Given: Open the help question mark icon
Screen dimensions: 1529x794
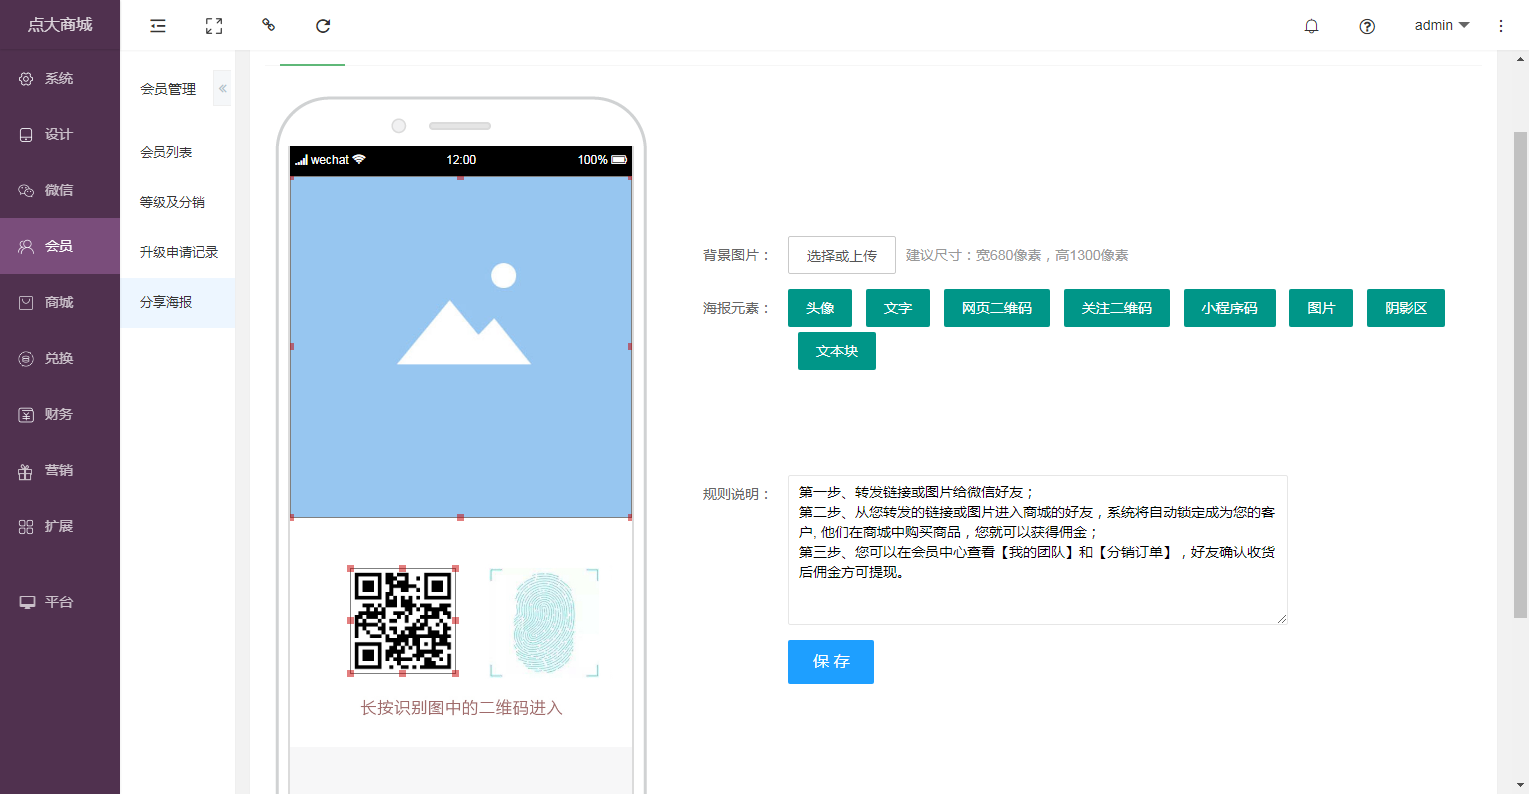Looking at the screenshot, I should pos(1367,26).
